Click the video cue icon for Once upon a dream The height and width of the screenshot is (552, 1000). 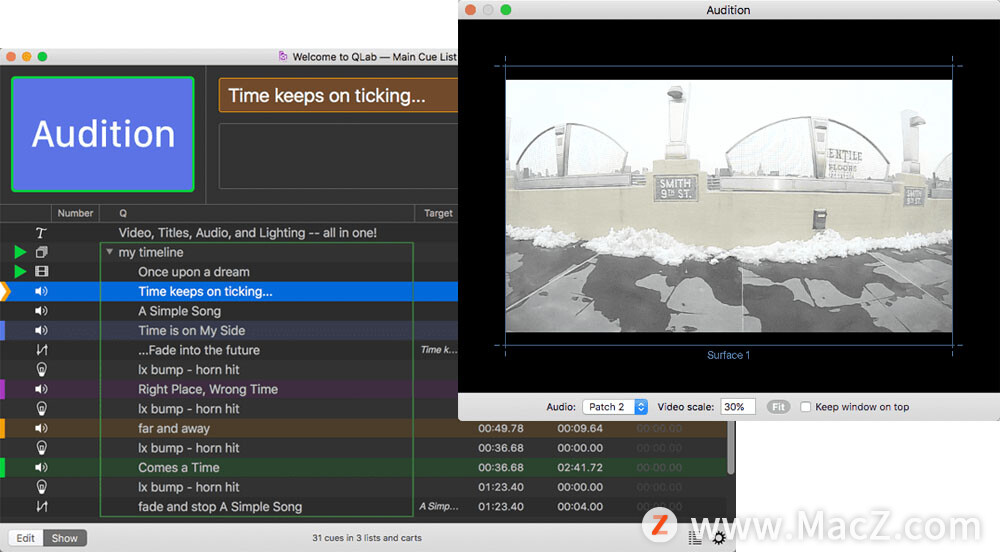(x=41, y=272)
